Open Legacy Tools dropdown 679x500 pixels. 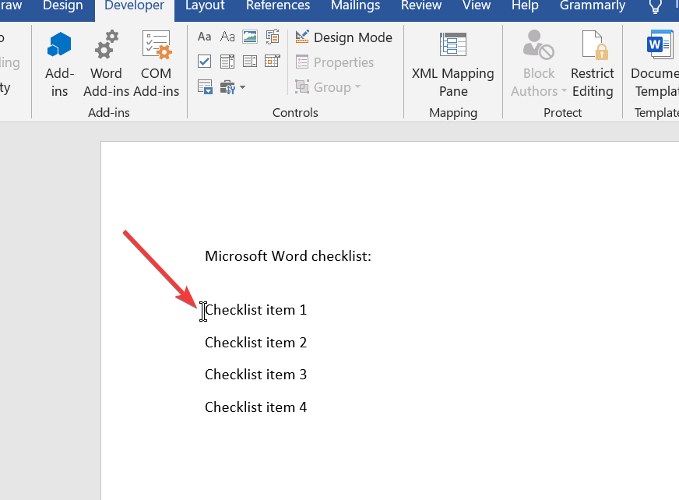[x=232, y=87]
